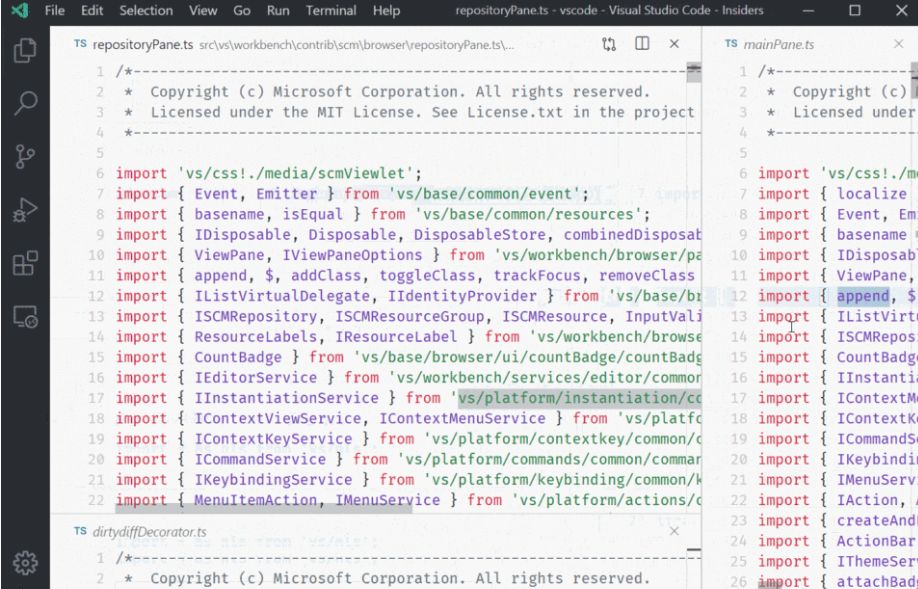Open the Remote Explorer view
Screen dimensions: 918x589
point(25,317)
